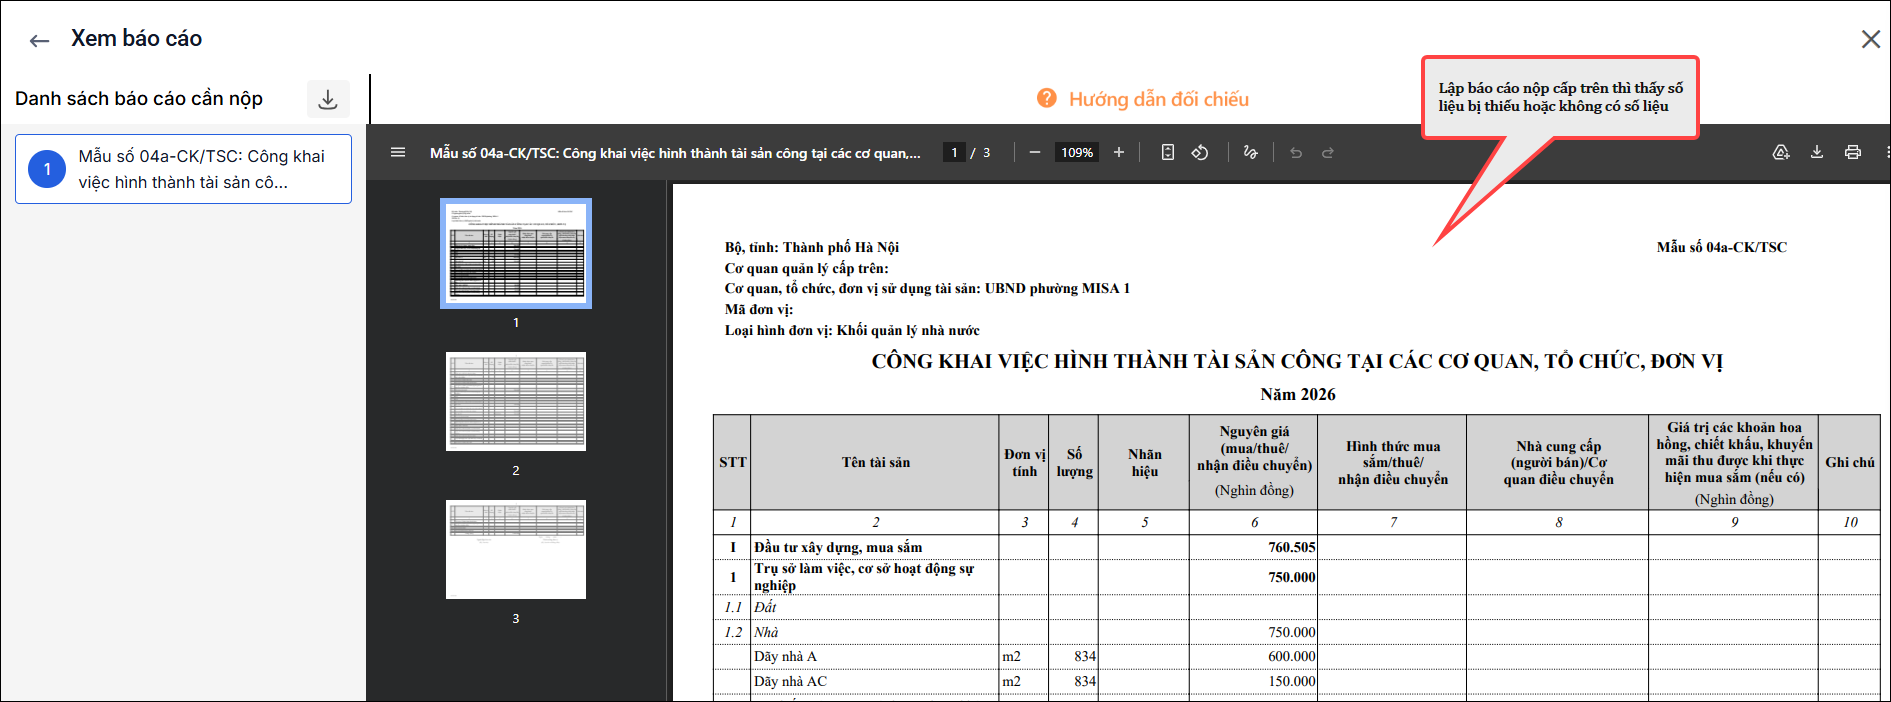
Task: Click the Ghi chú column header
Action: pos(1849,462)
